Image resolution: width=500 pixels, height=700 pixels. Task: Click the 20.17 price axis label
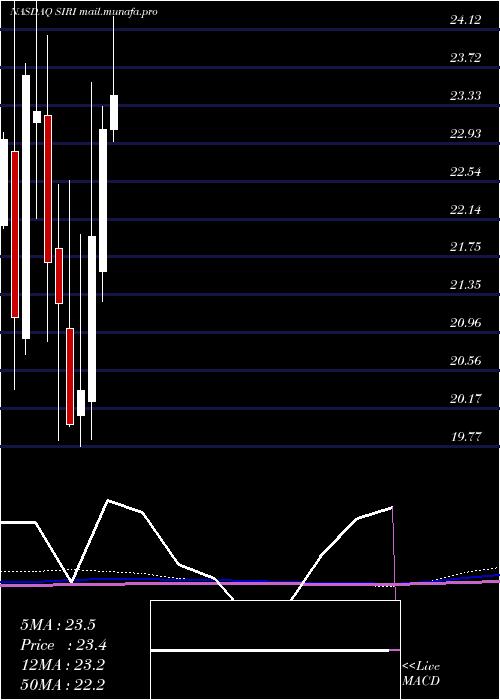[466, 399]
